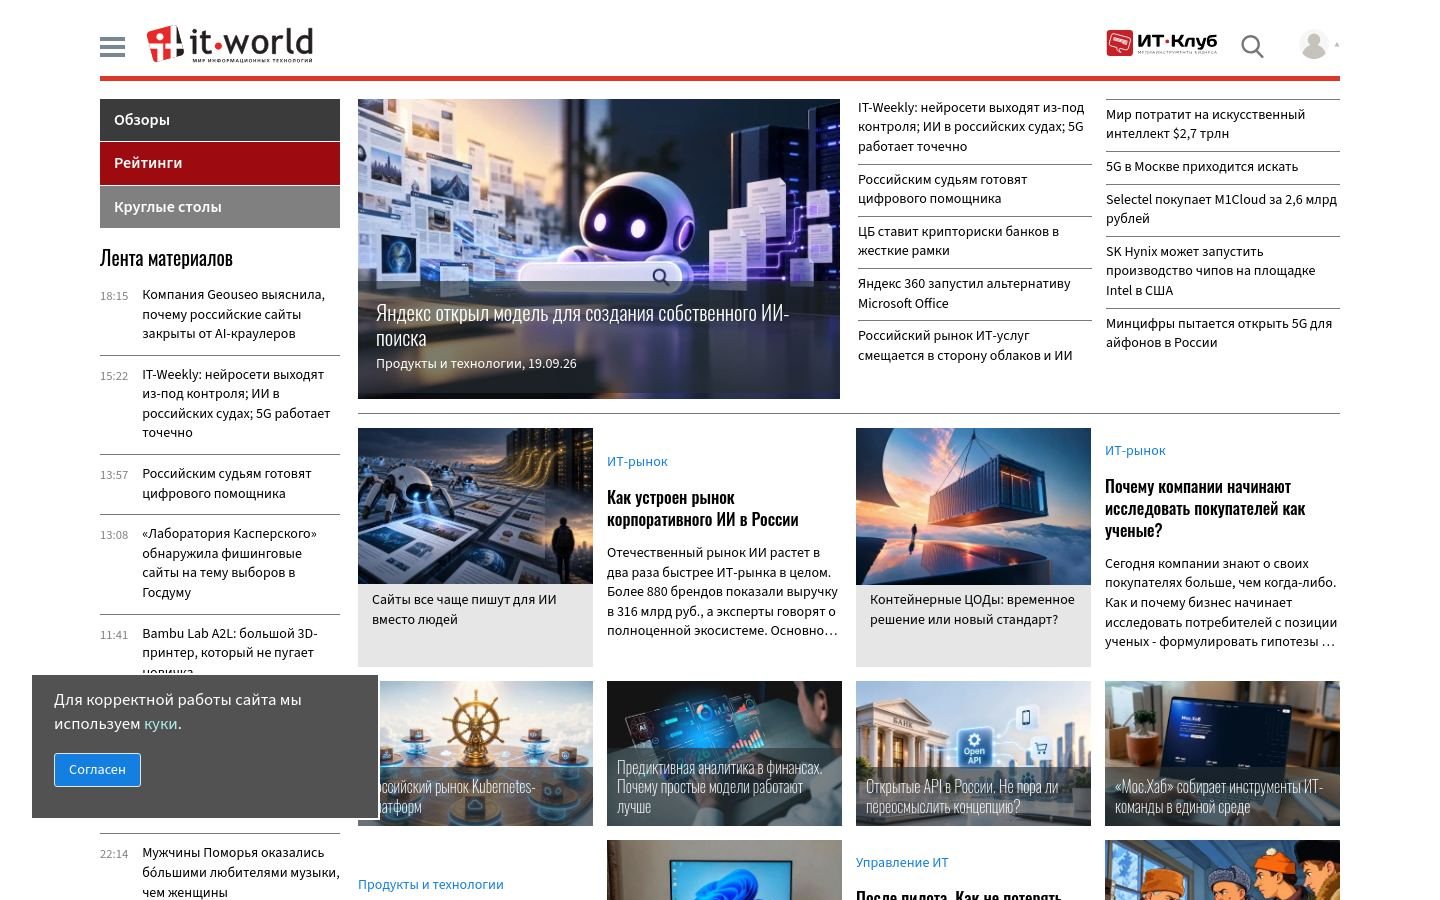Viewport: 1440px width, 900px height.
Task: Open the robot spider Сайты для ИИ thumbnail
Action: click(x=475, y=506)
